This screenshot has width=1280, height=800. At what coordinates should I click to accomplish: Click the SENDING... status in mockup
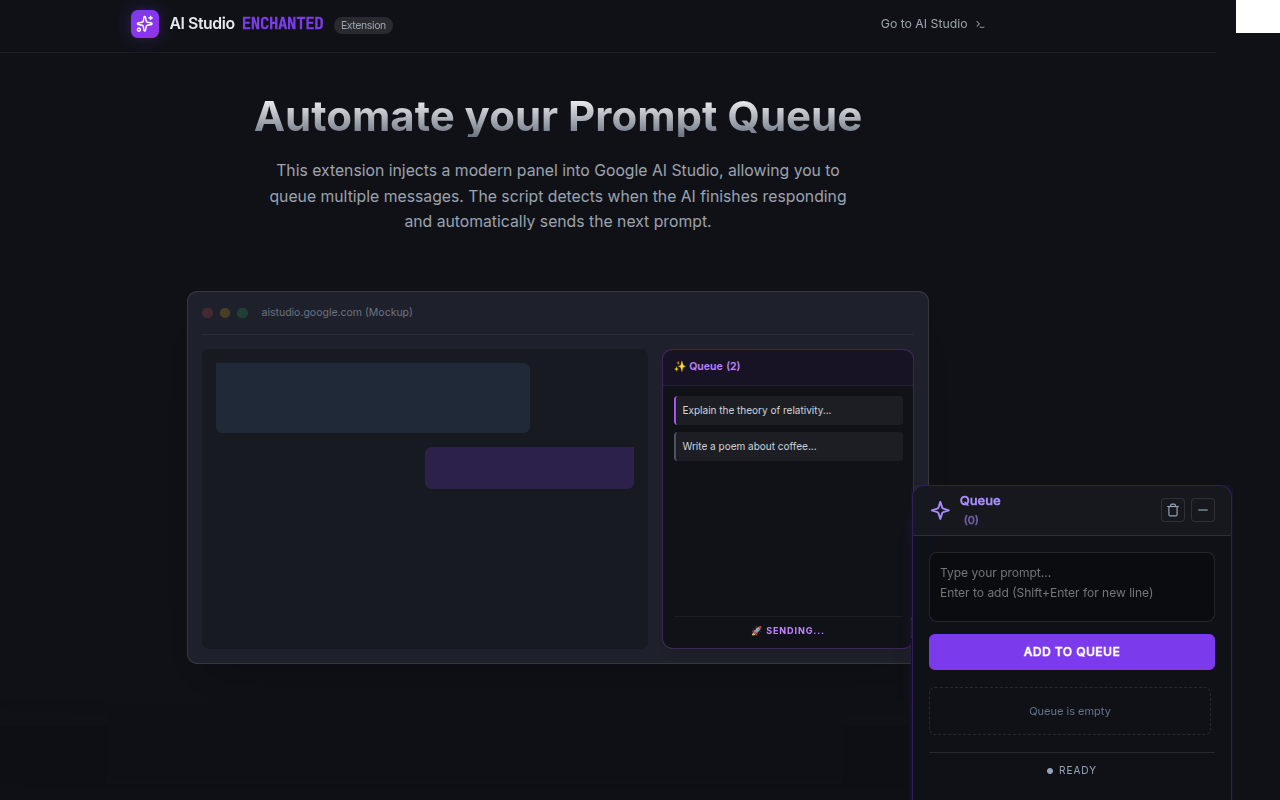[788, 631]
